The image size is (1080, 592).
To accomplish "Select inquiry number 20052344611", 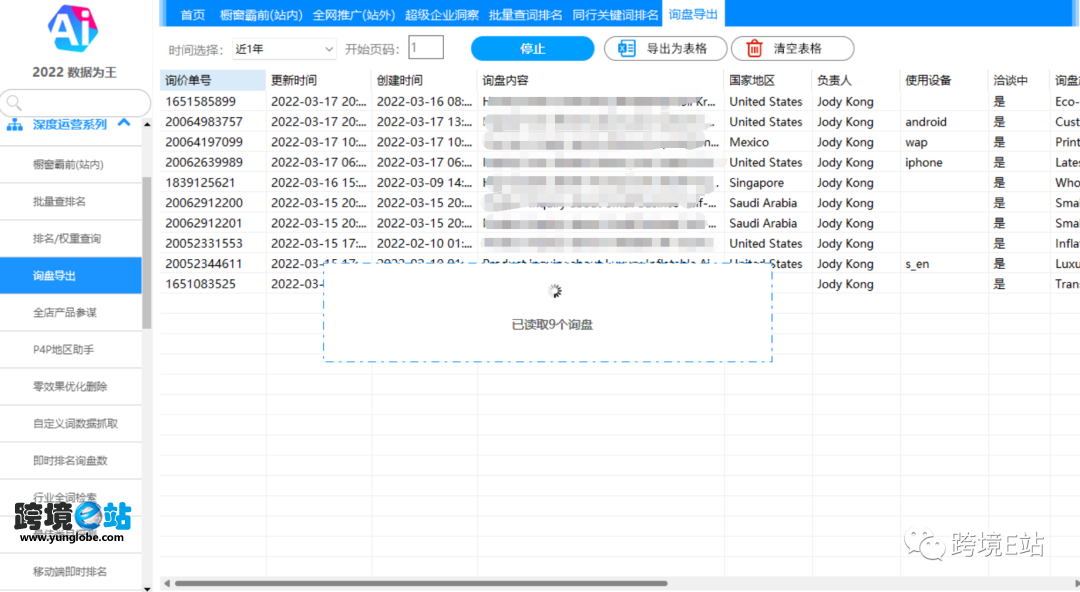I will pos(204,264).
